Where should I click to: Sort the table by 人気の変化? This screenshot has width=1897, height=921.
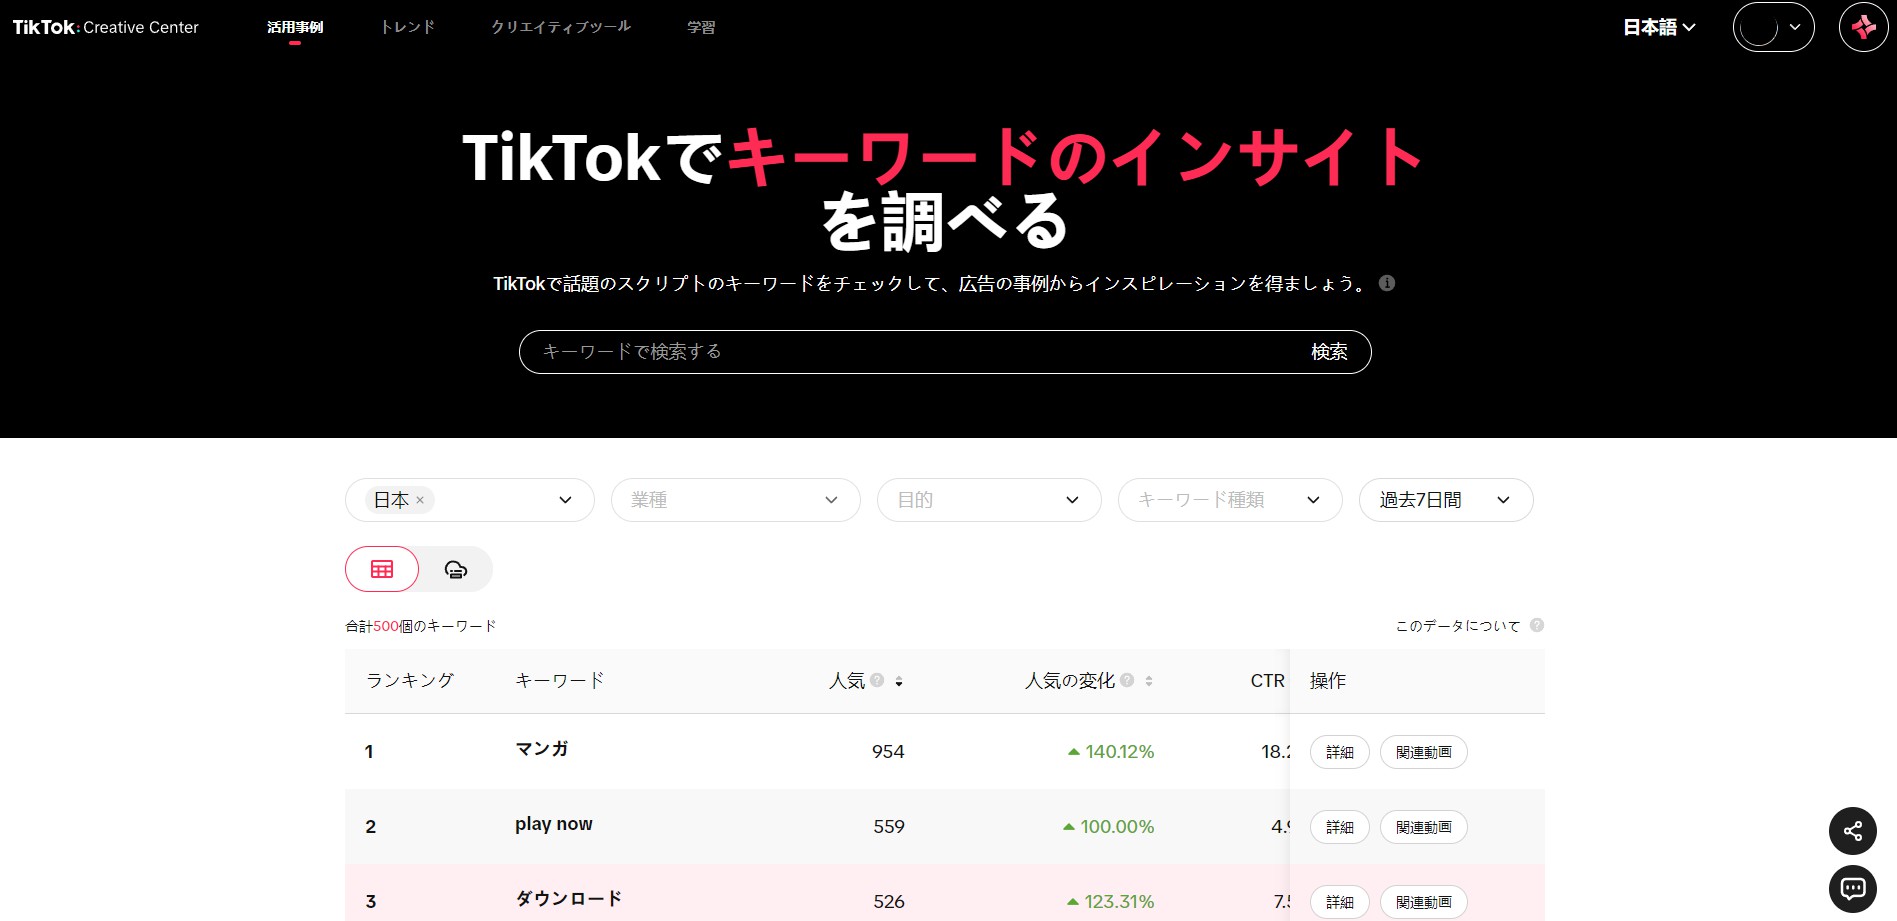point(1150,681)
